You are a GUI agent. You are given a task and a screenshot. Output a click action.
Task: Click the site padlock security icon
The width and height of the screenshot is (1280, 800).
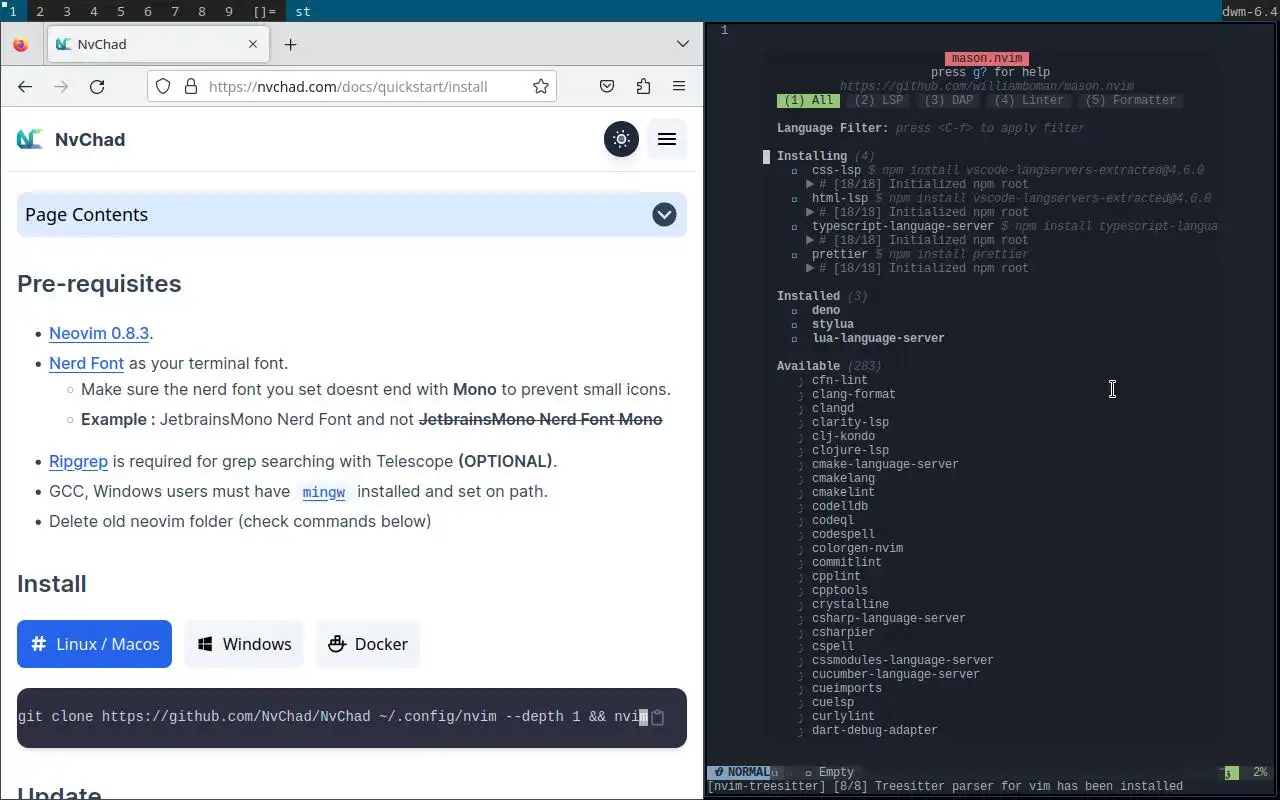[x=190, y=86]
